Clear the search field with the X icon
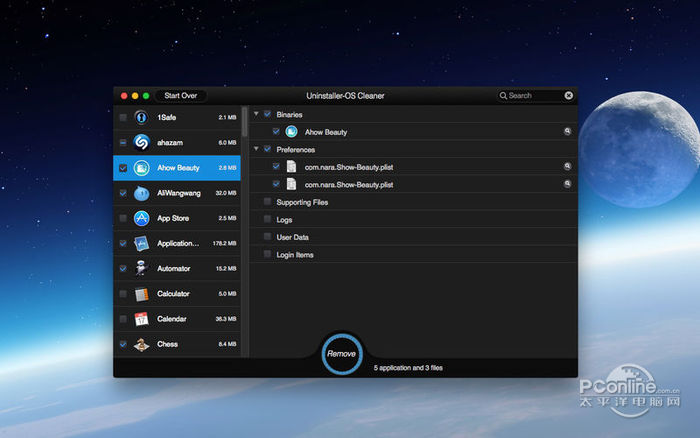Viewport: 700px width, 438px height. click(568, 96)
